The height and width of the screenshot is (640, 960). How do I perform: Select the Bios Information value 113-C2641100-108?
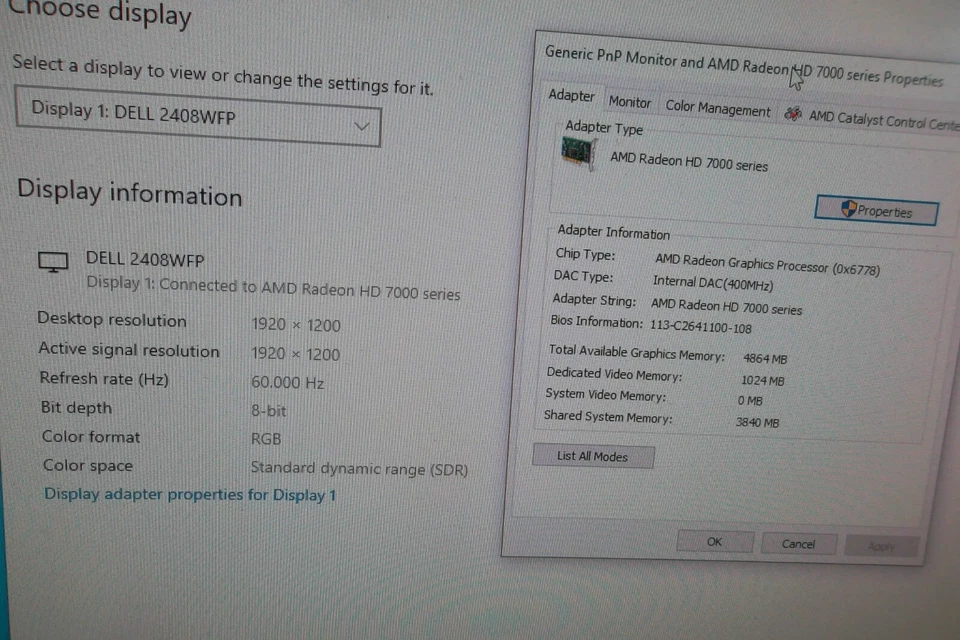tap(702, 328)
